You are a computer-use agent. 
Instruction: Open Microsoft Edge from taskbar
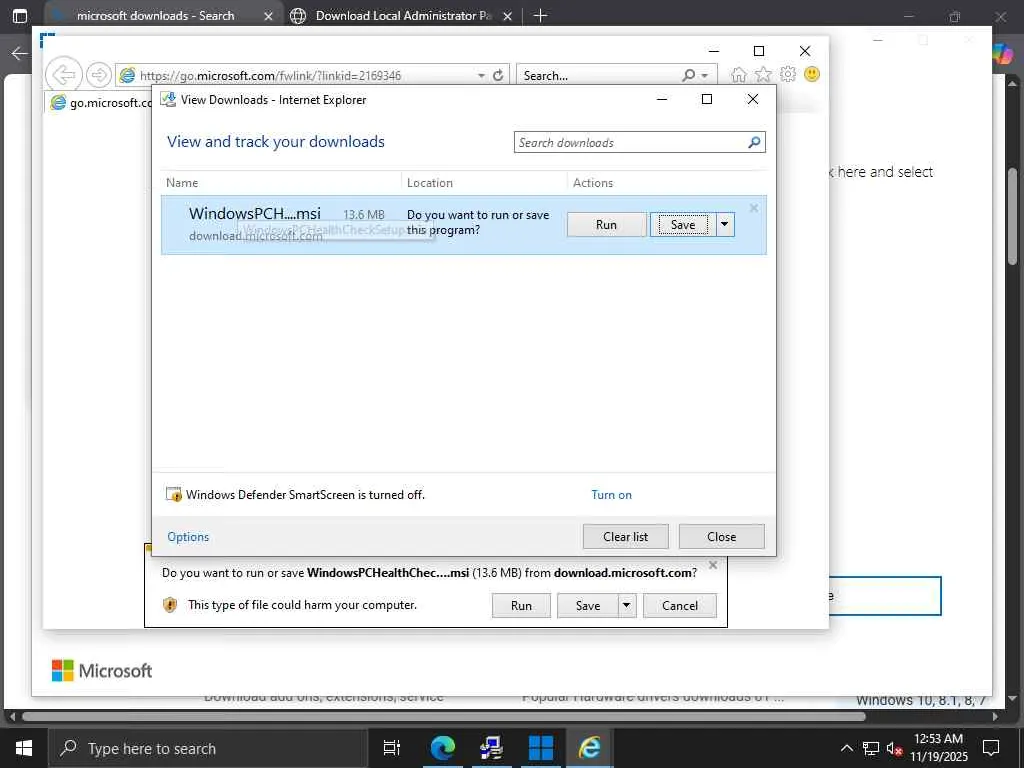(442, 748)
